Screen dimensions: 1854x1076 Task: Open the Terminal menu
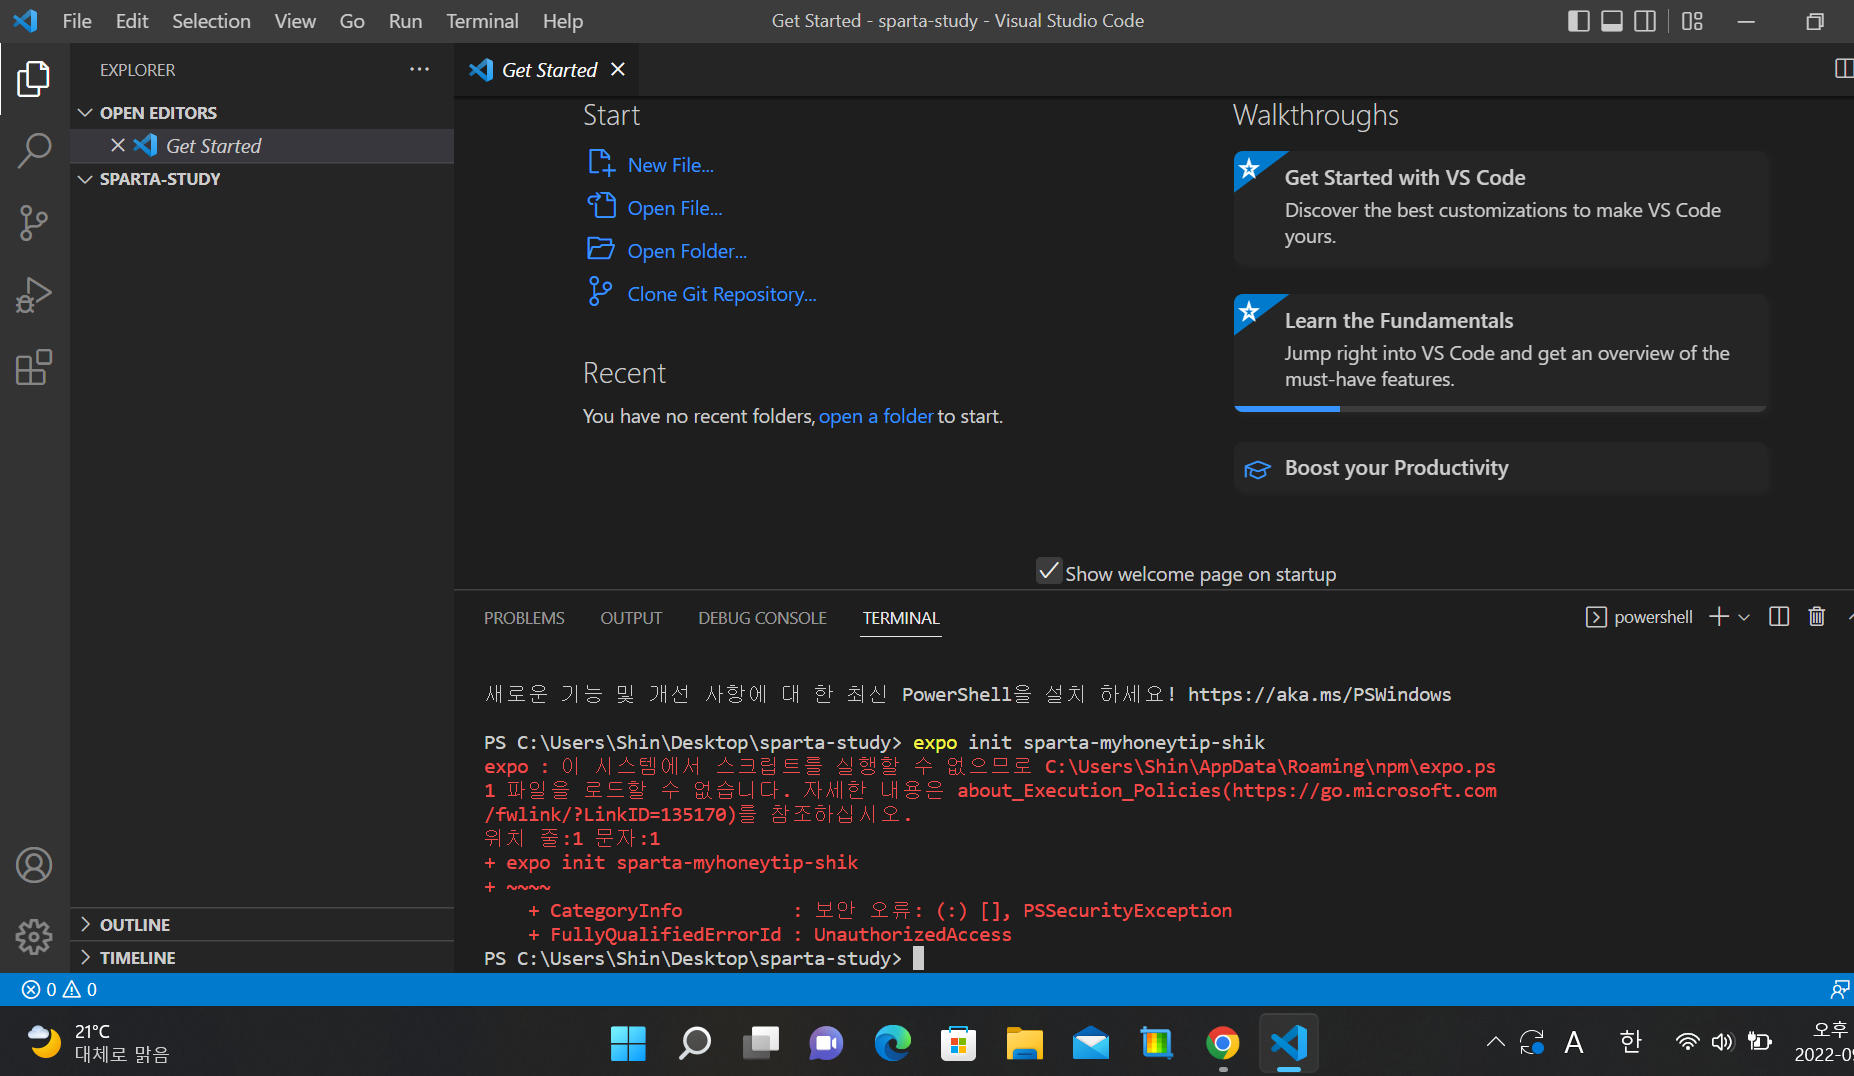click(x=482, y=21)
